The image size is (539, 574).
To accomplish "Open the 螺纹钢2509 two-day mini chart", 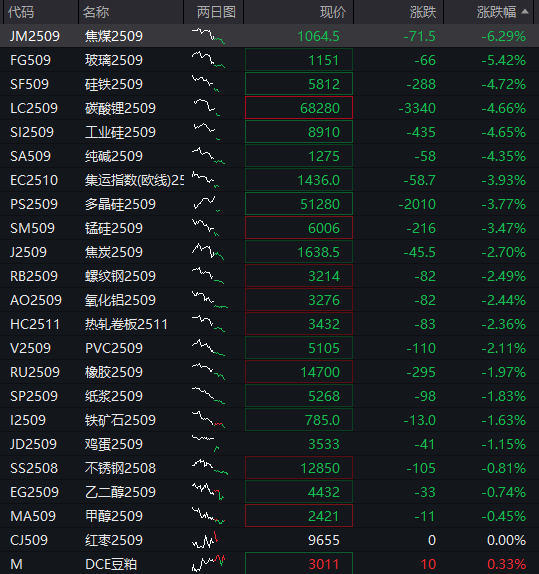I will [x=208, y=276].
